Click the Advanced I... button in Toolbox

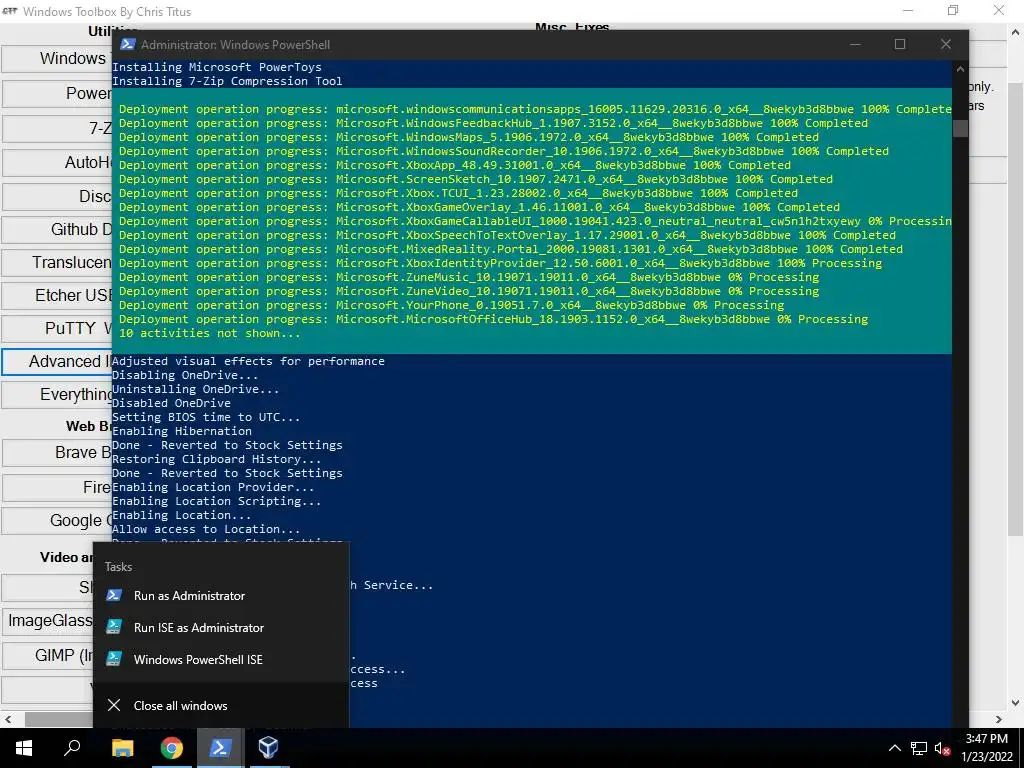click(x=57, y=362)
